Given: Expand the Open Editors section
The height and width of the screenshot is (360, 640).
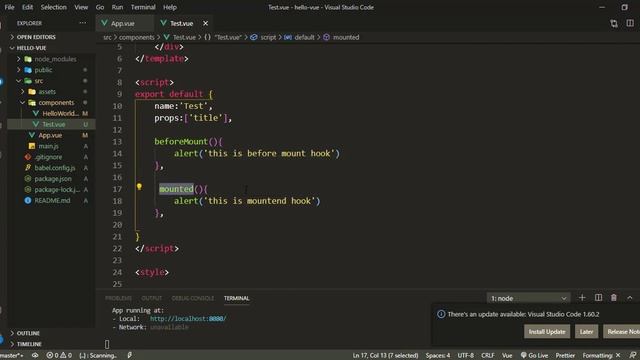Looking at the screenshot, I should click(x=36, y=37).
